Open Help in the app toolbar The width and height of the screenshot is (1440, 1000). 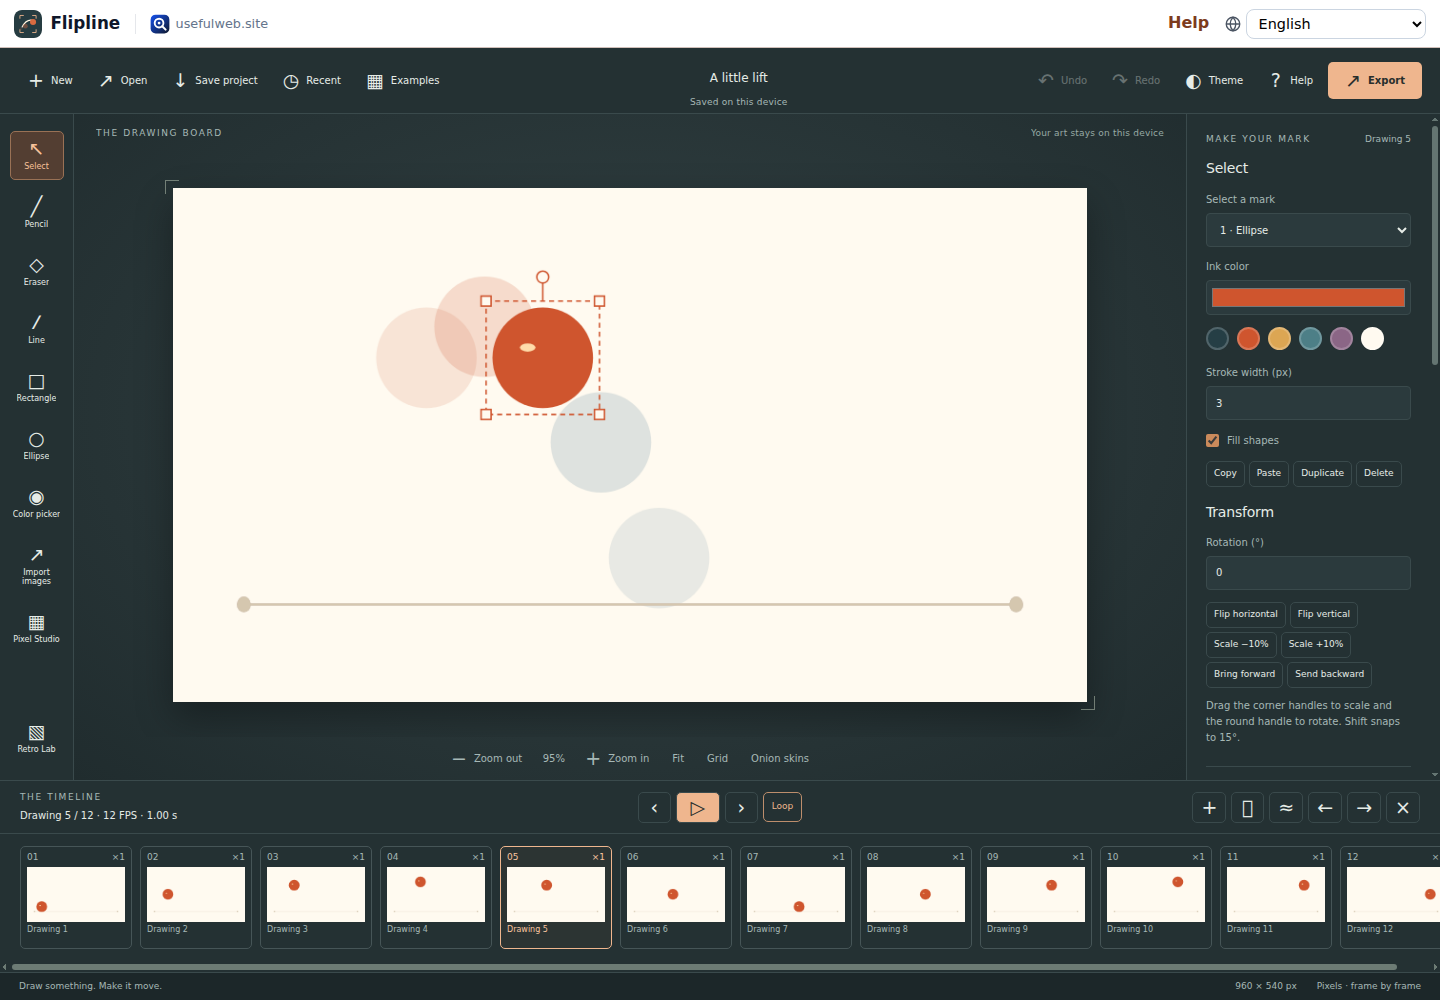[x=1291, y=80]
